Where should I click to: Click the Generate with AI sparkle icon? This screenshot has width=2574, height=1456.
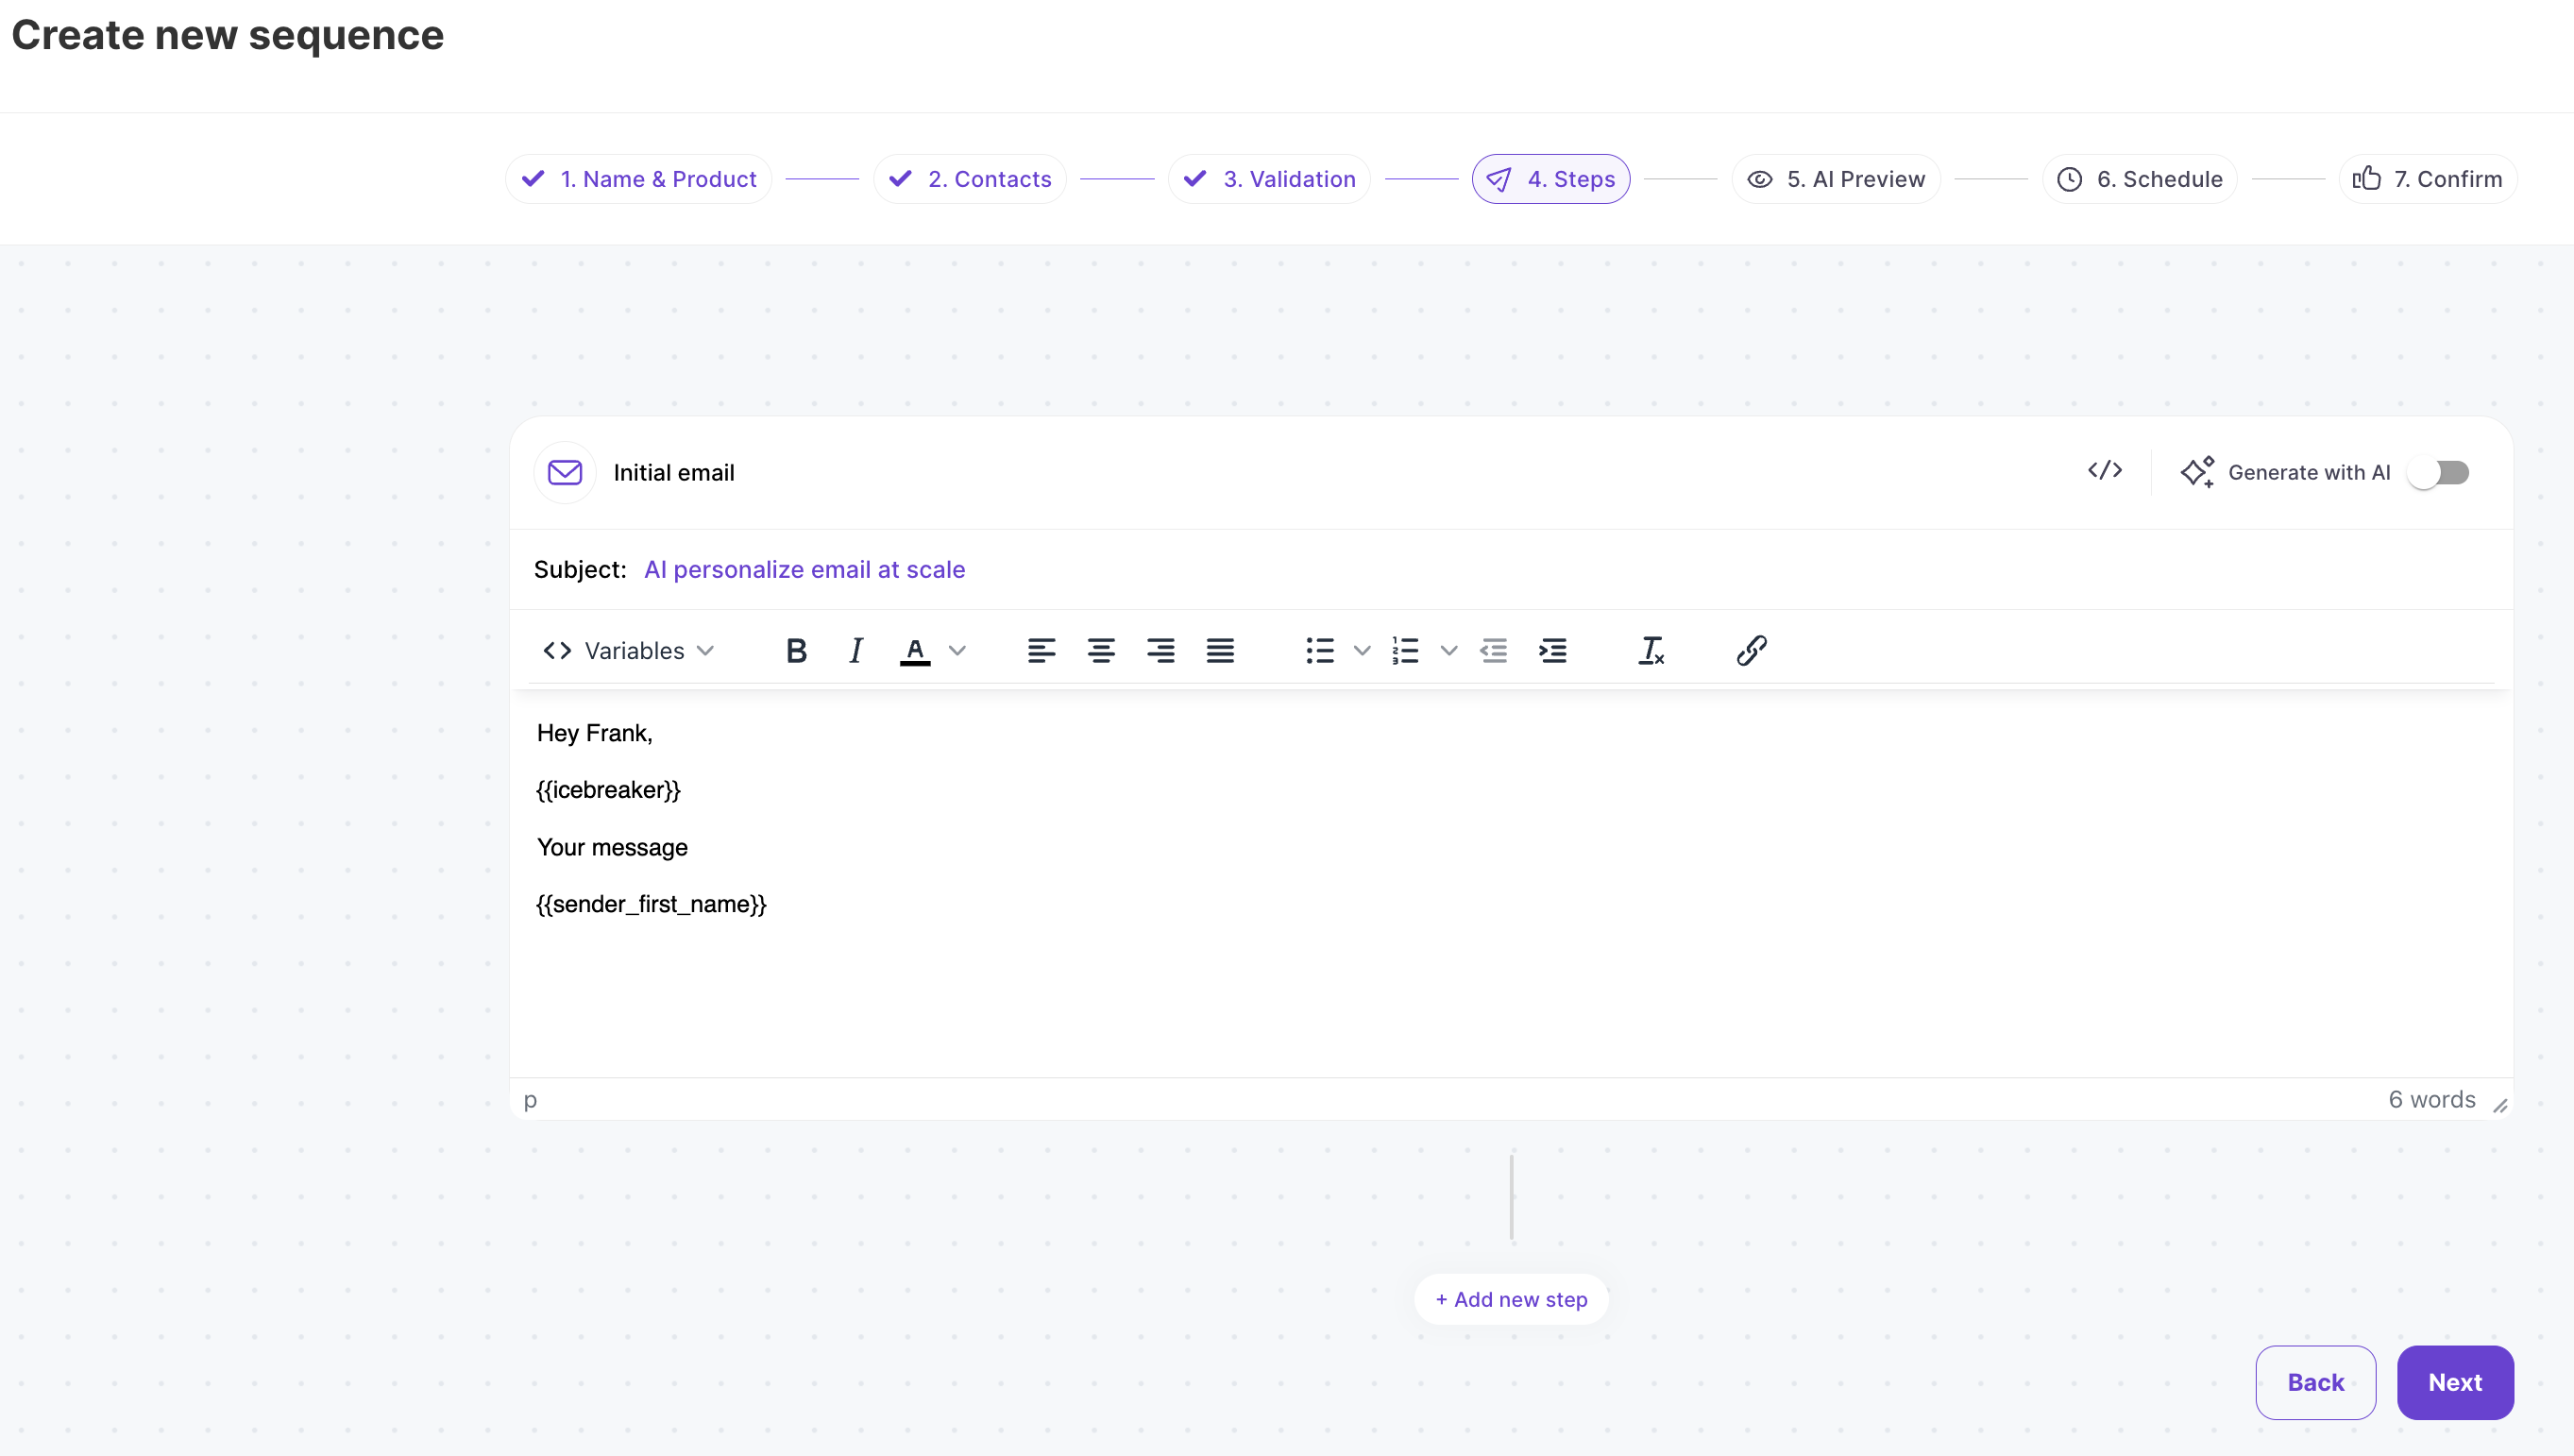[2196, 472]
